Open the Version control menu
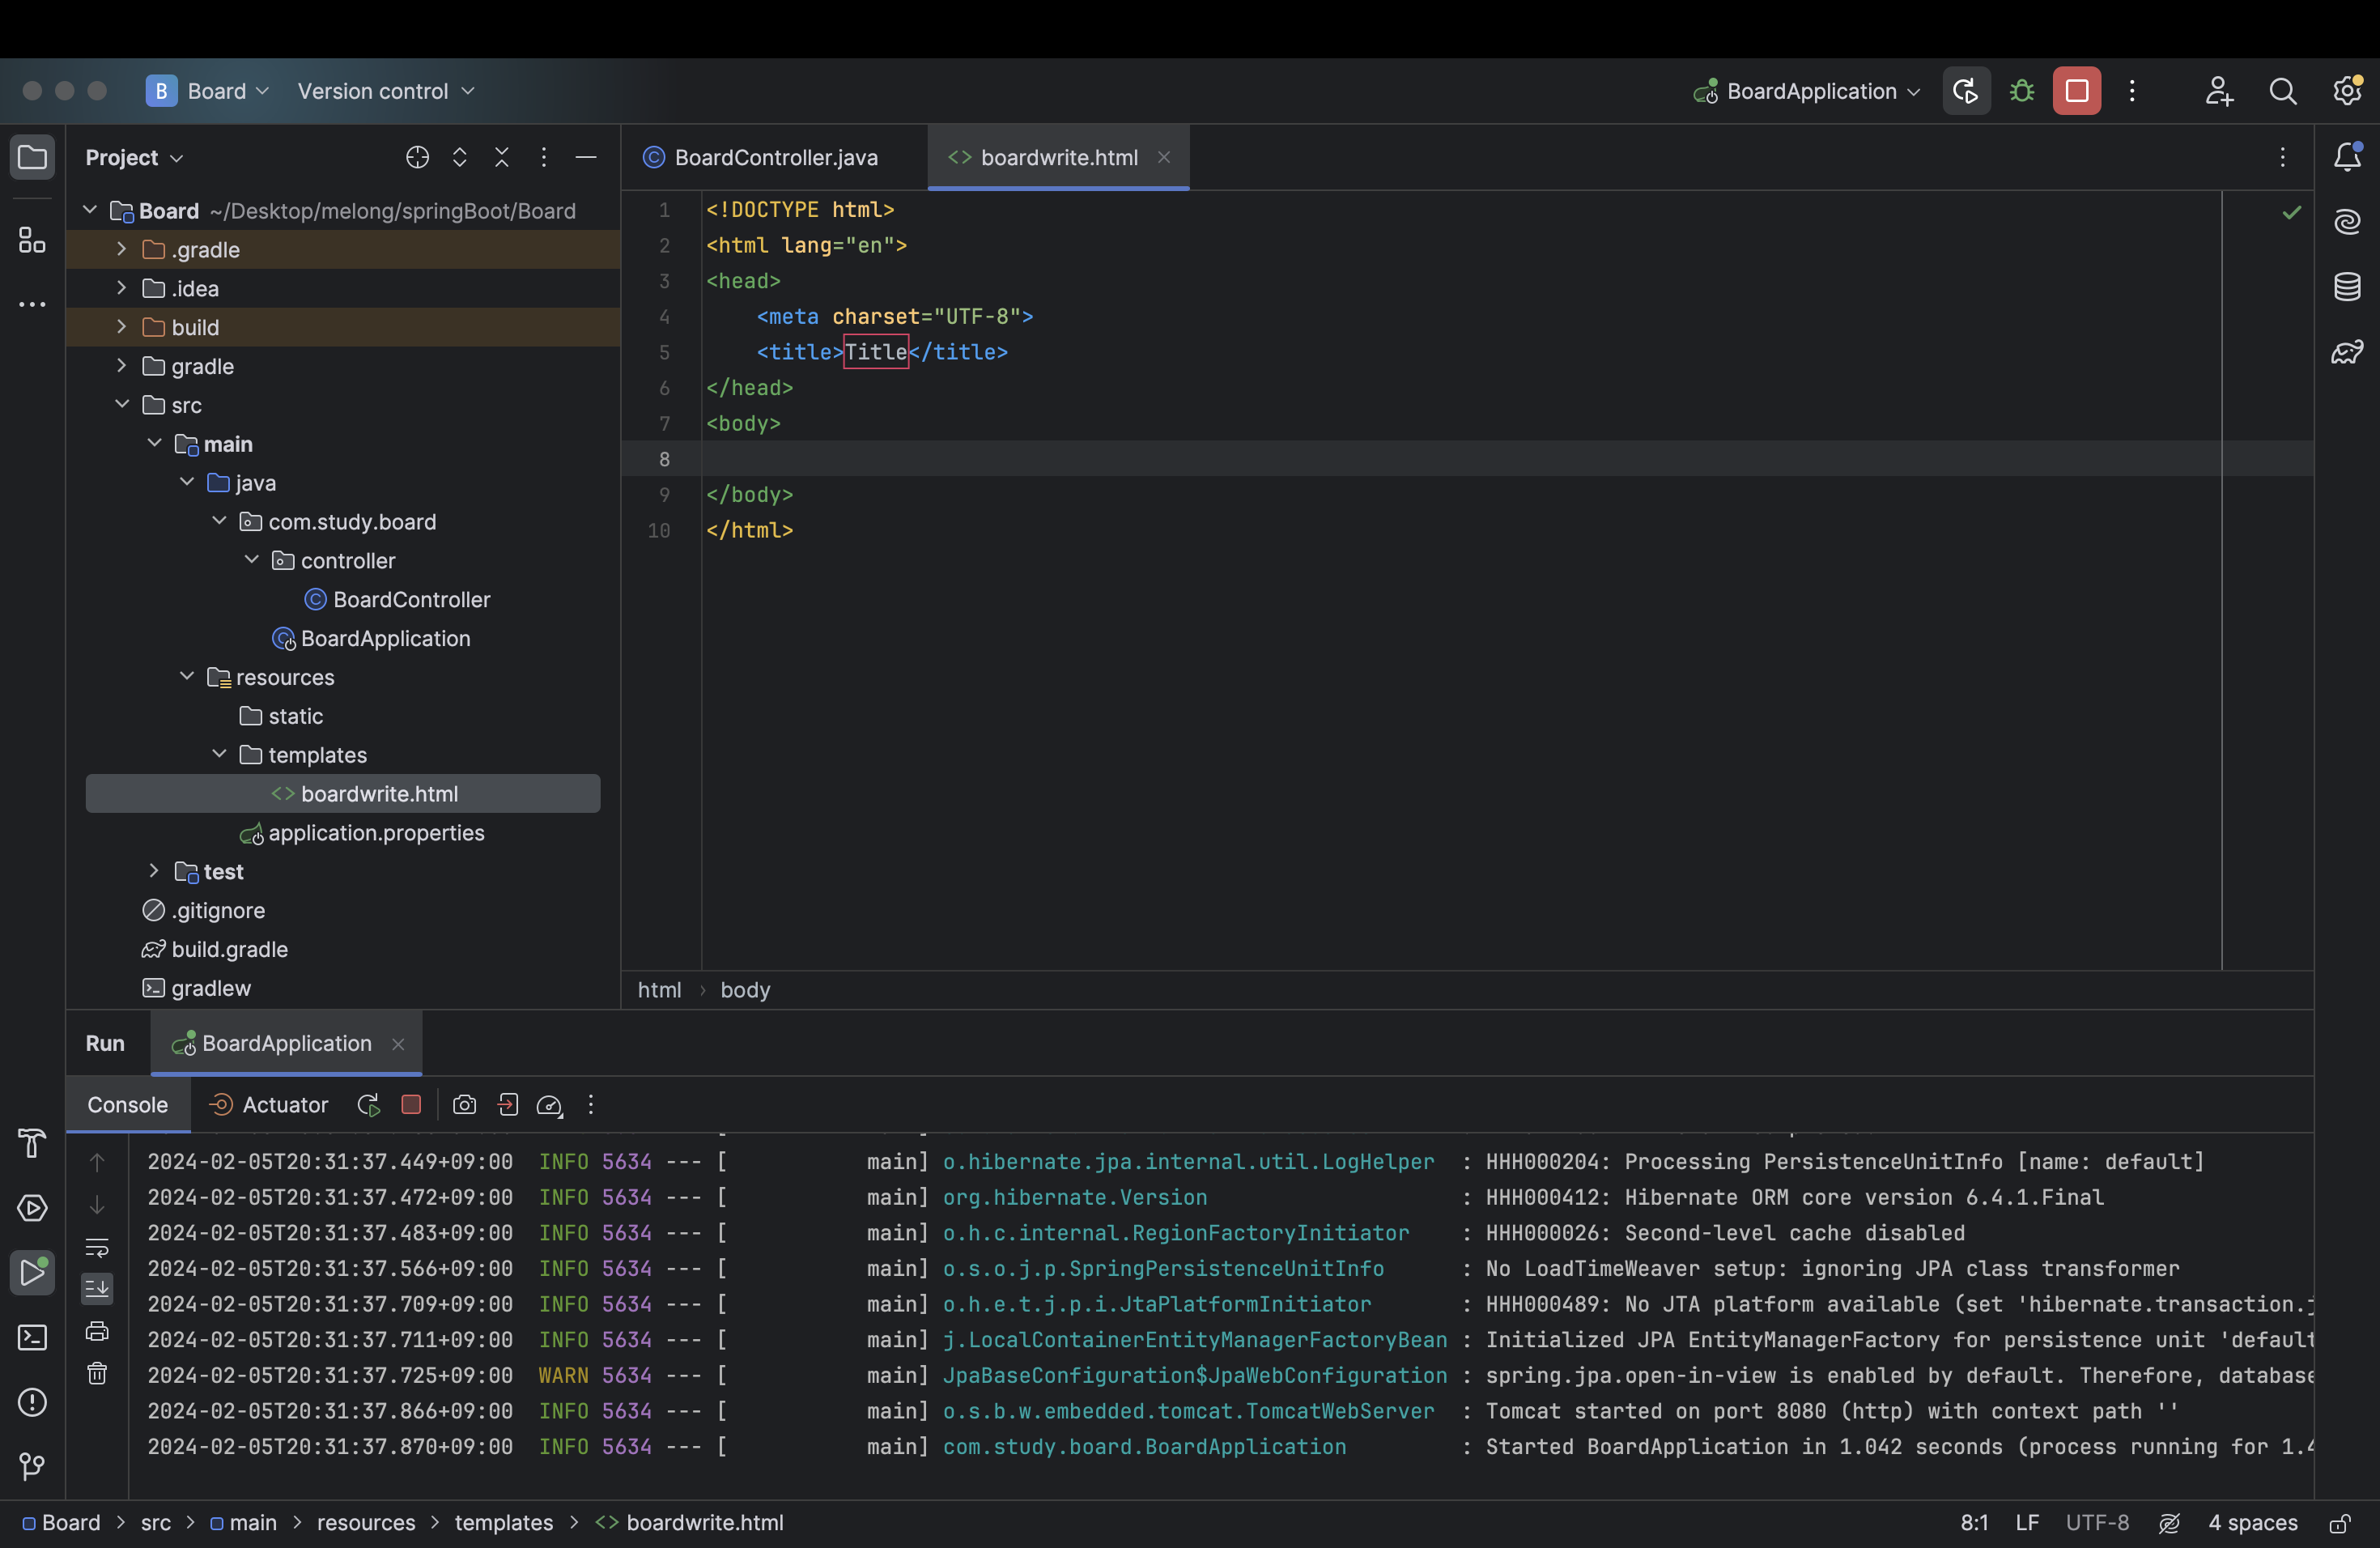 pyautogui.click(x=385, y=91)
